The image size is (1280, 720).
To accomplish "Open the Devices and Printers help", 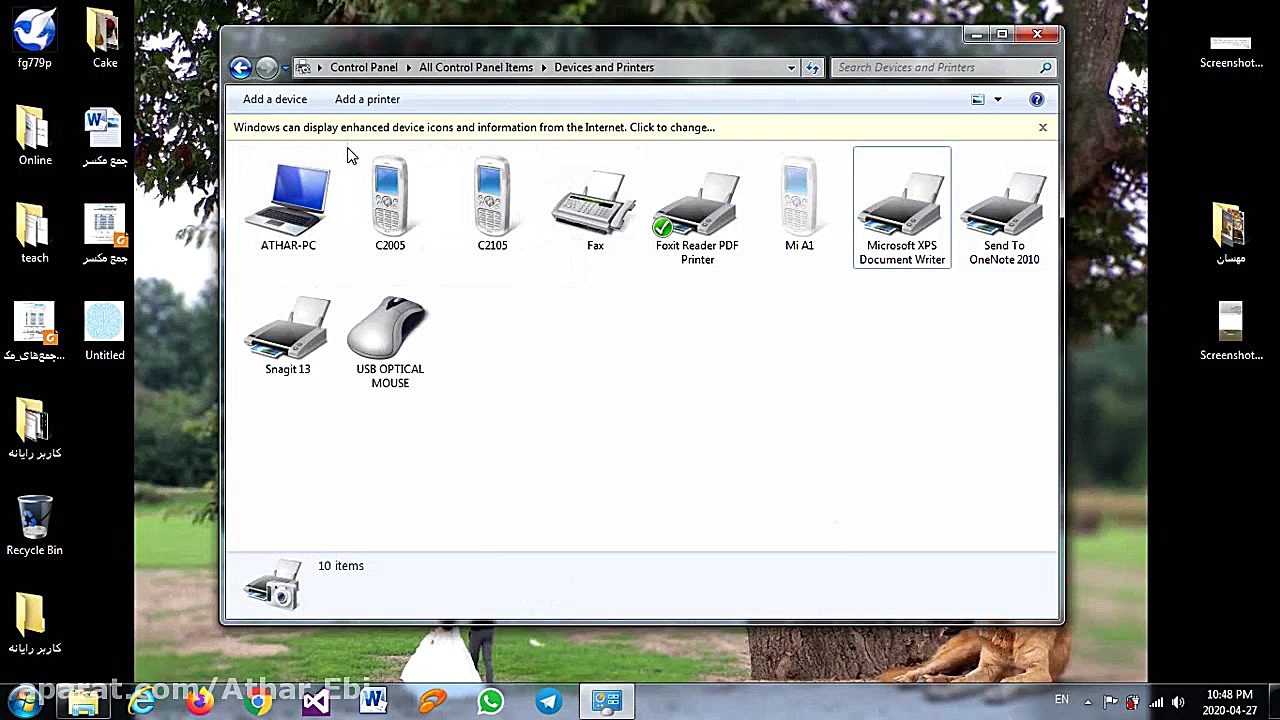I will [1037, 99].
